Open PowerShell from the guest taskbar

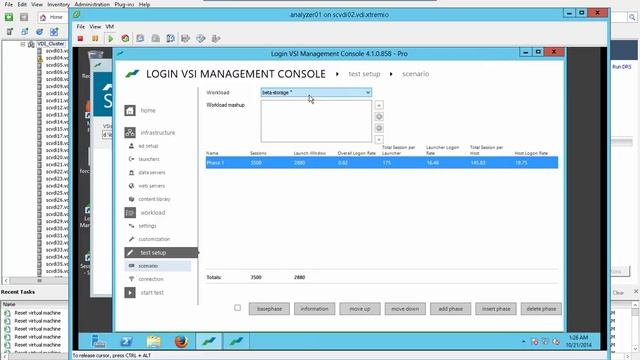click(126, 341)
